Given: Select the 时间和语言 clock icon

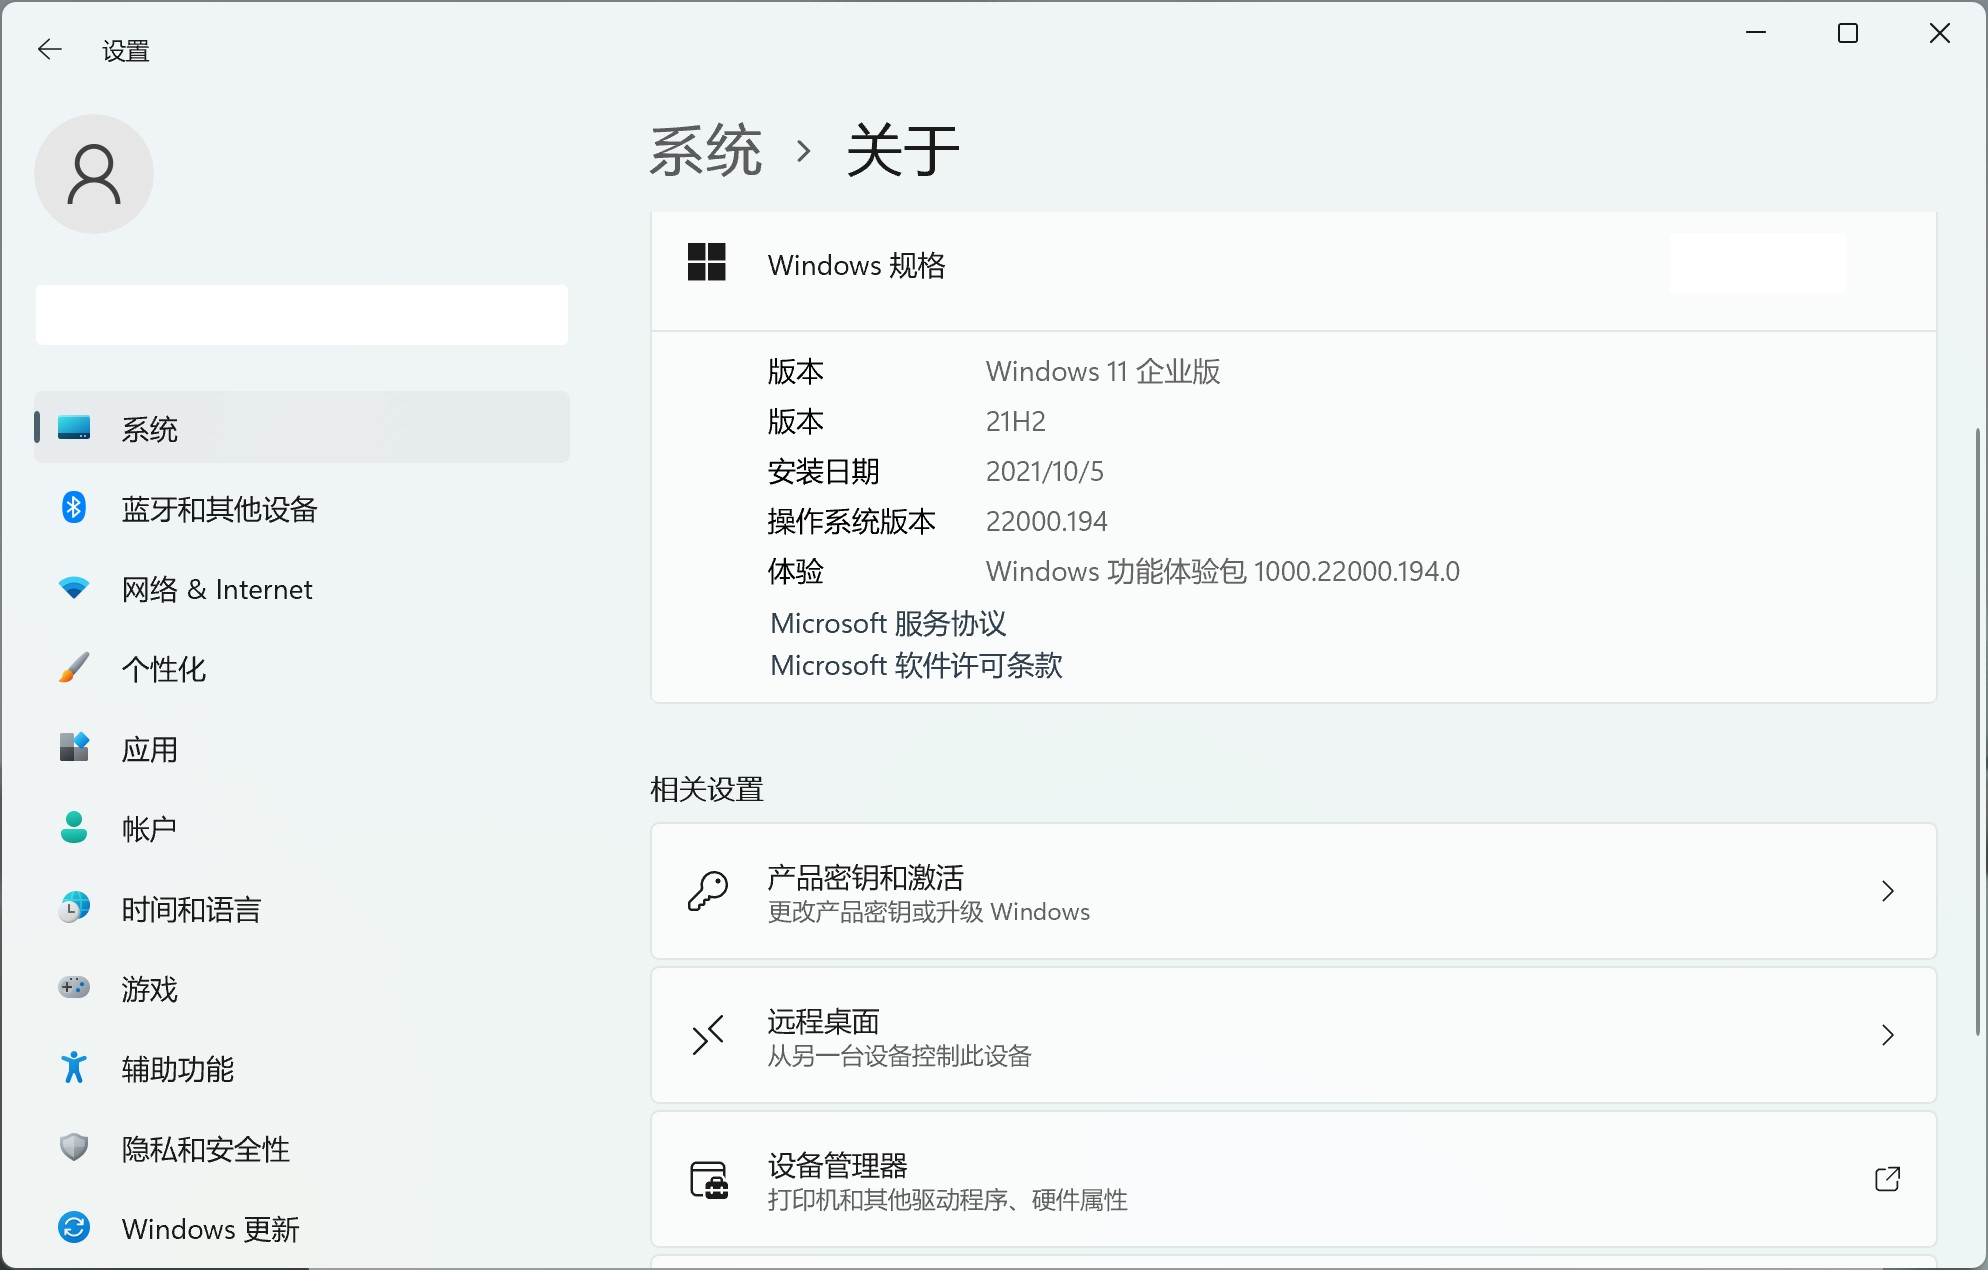Looking at the screenshot, I should click(73, 908).
